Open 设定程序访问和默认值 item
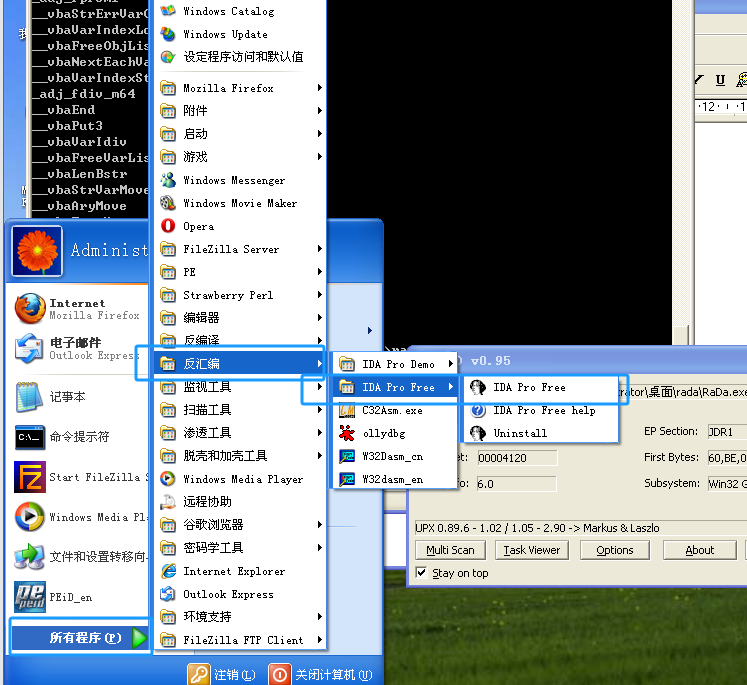This screenshot has height=685, width=747. [x=240, y=57]
